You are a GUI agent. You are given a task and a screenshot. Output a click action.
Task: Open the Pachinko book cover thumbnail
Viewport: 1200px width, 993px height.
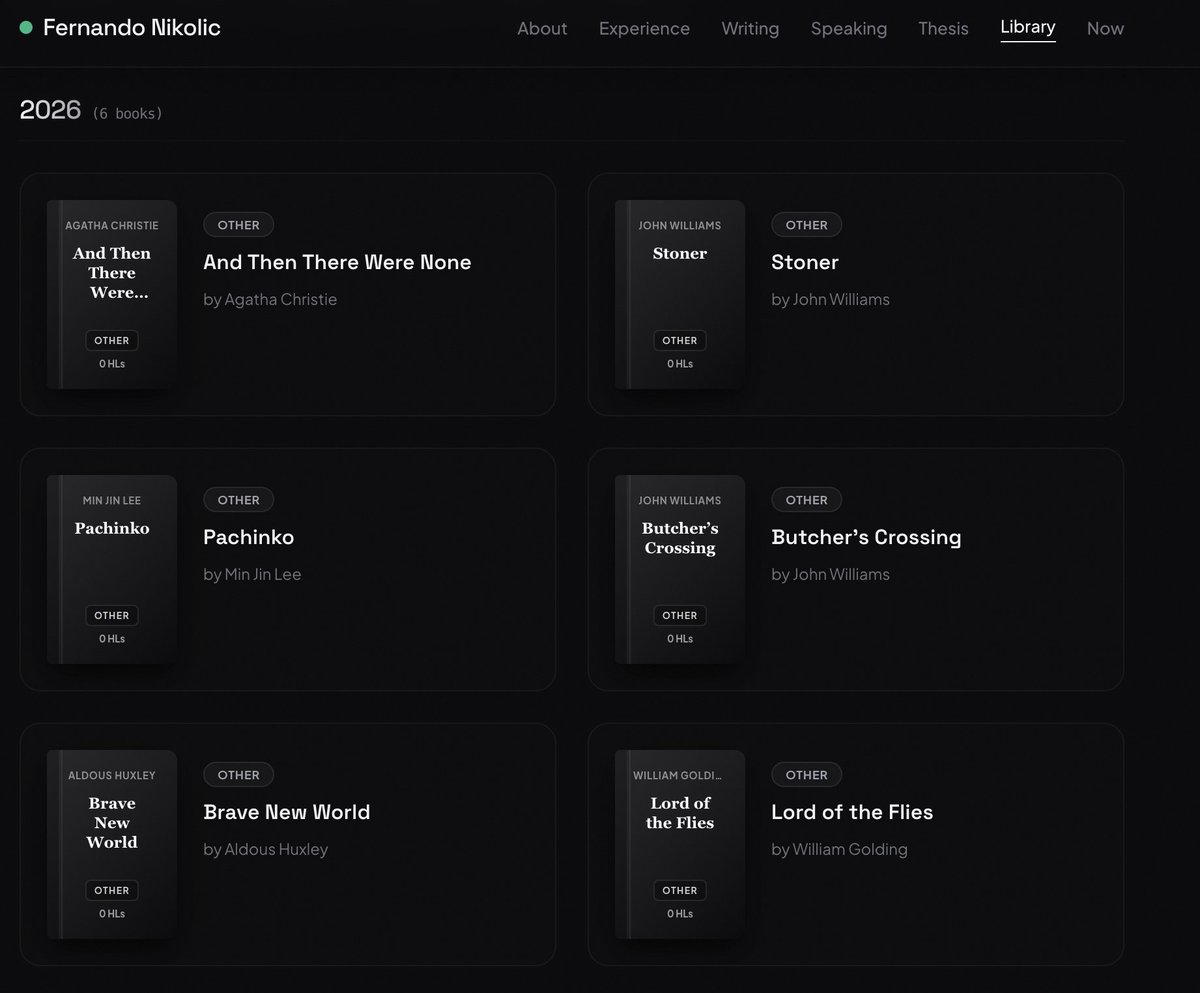click(112, 569)
